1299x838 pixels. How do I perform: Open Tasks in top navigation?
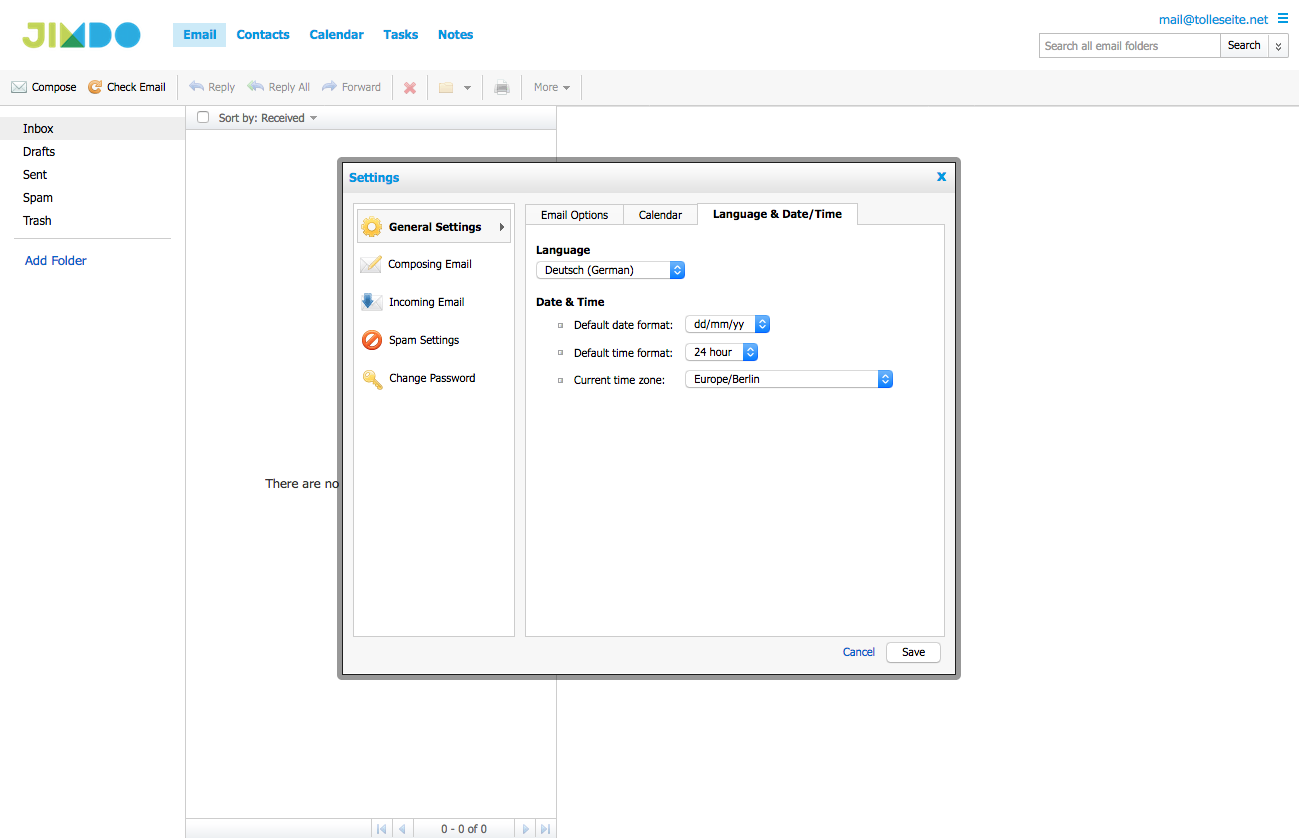pos(400,34)
